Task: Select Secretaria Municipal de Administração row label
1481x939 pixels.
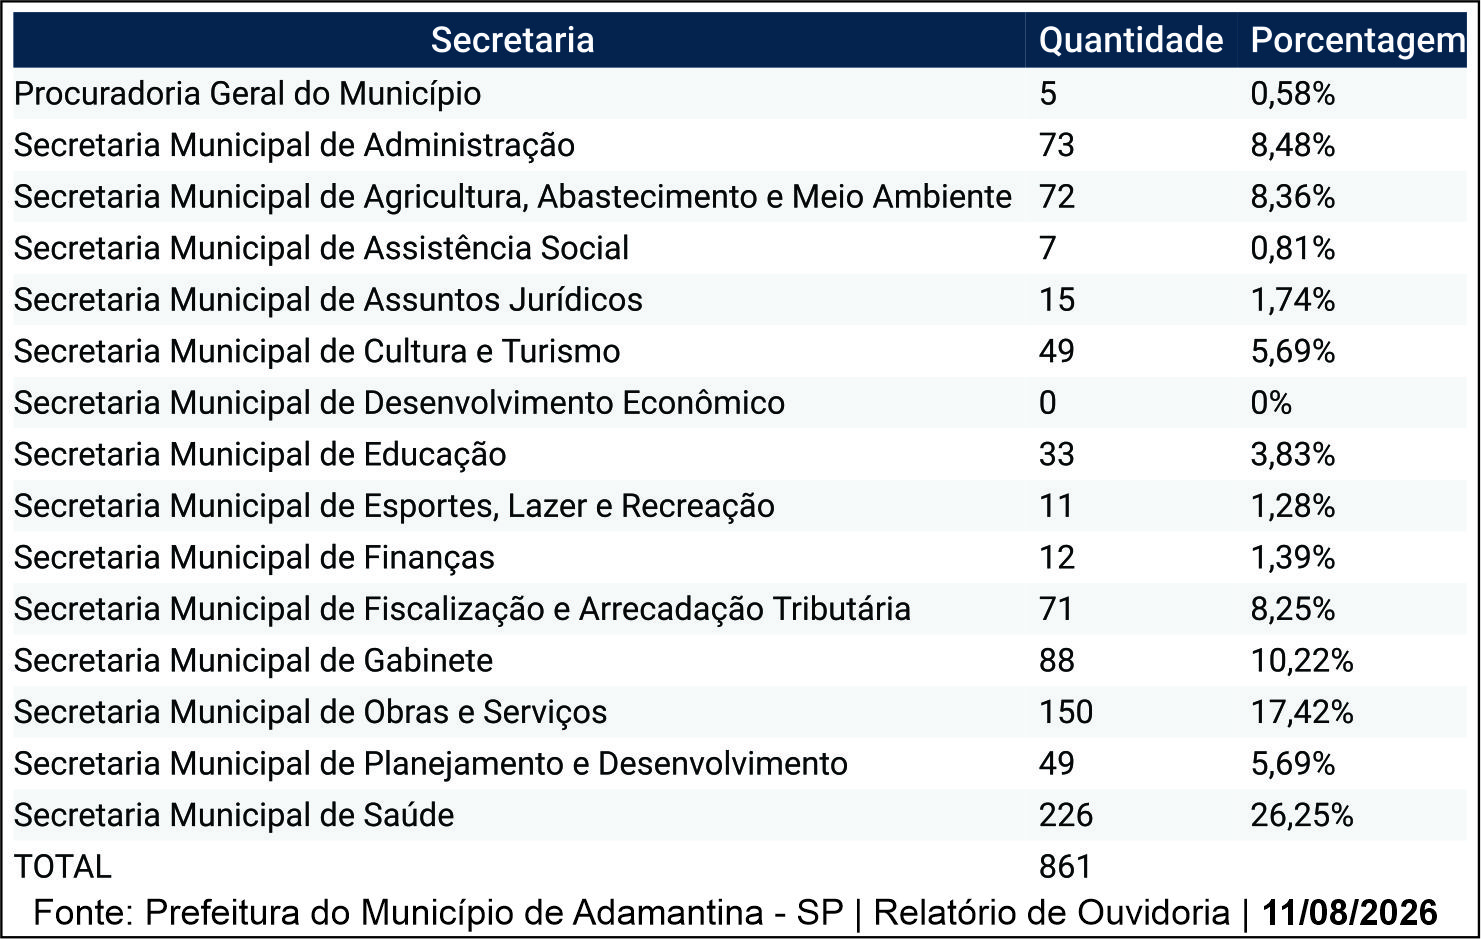Action: click(x=294, y=145)
